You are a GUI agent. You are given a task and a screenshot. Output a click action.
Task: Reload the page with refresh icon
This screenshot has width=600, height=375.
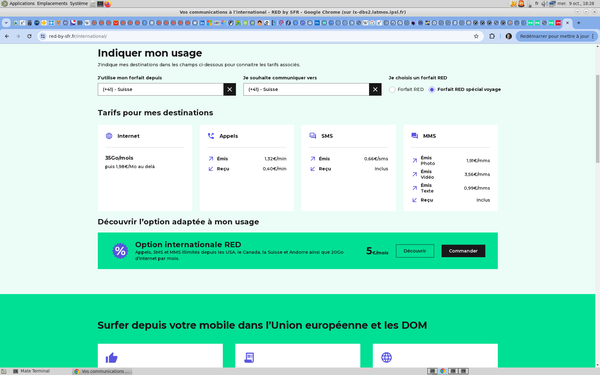click(x=29, y=36)
